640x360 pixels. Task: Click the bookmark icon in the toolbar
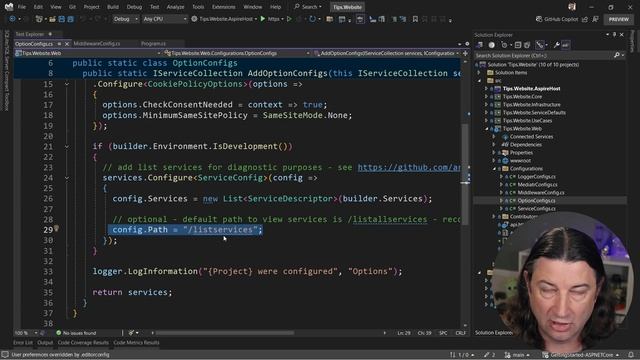tap(415, 19)
